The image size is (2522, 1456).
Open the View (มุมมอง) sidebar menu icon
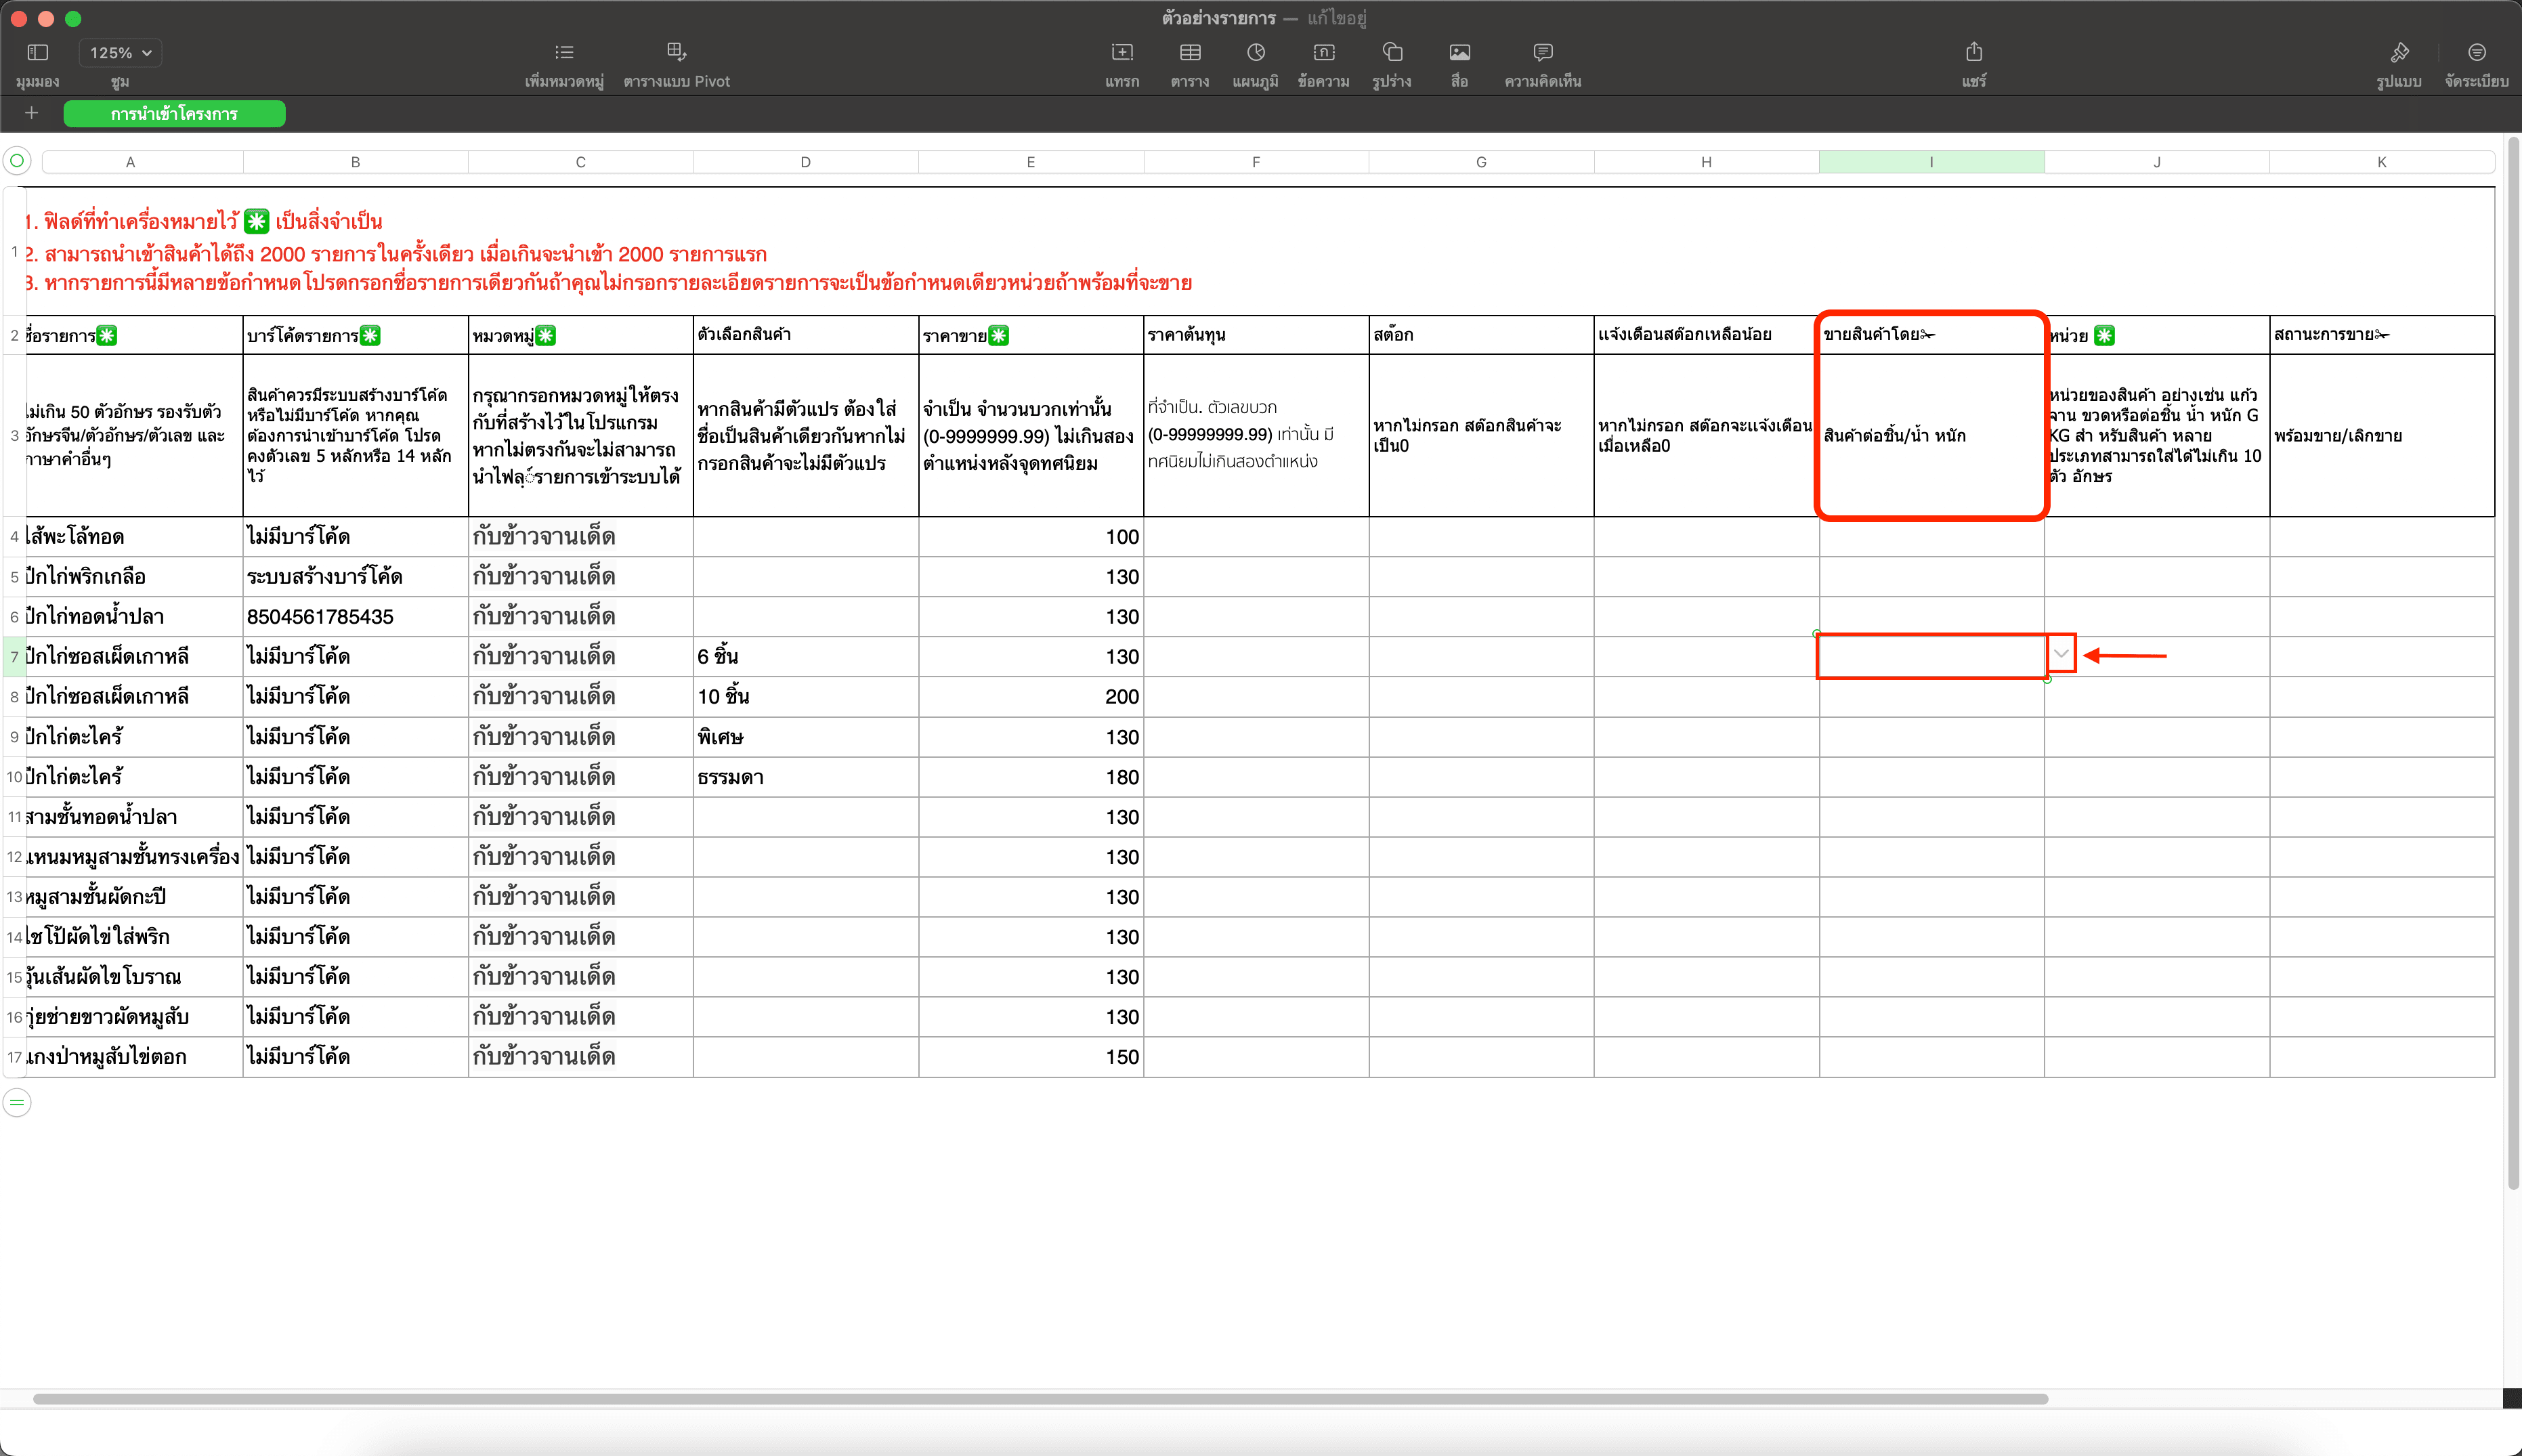point(38,52)
